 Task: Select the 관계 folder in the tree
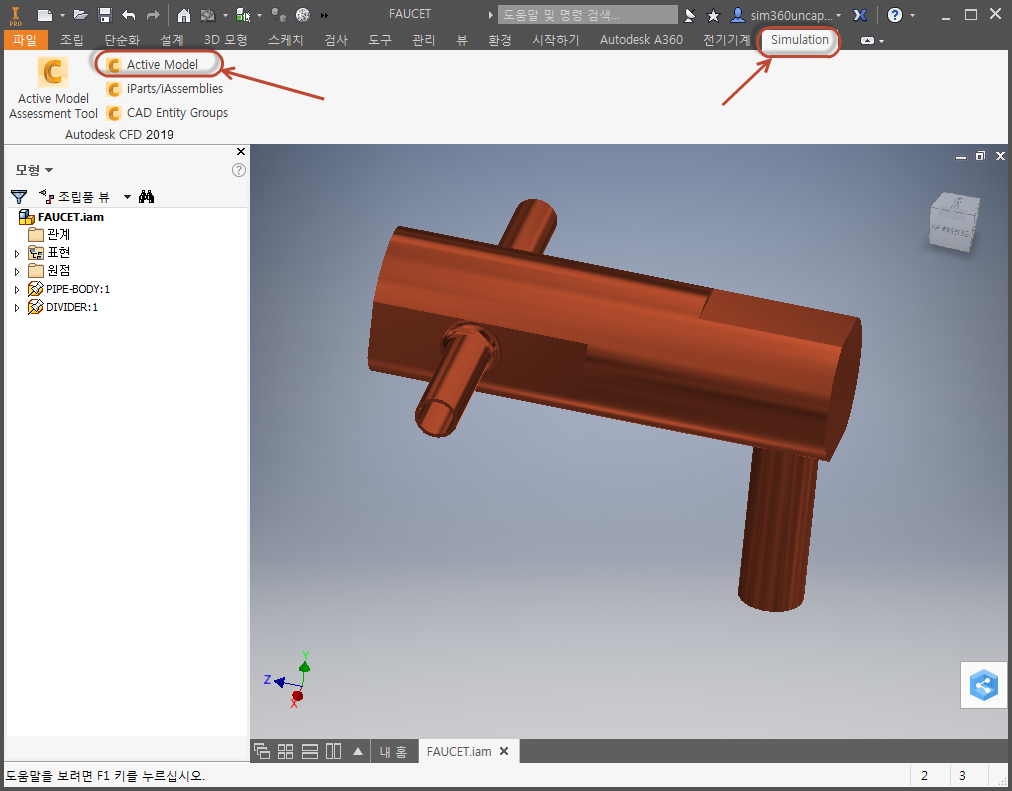point(49,234)
